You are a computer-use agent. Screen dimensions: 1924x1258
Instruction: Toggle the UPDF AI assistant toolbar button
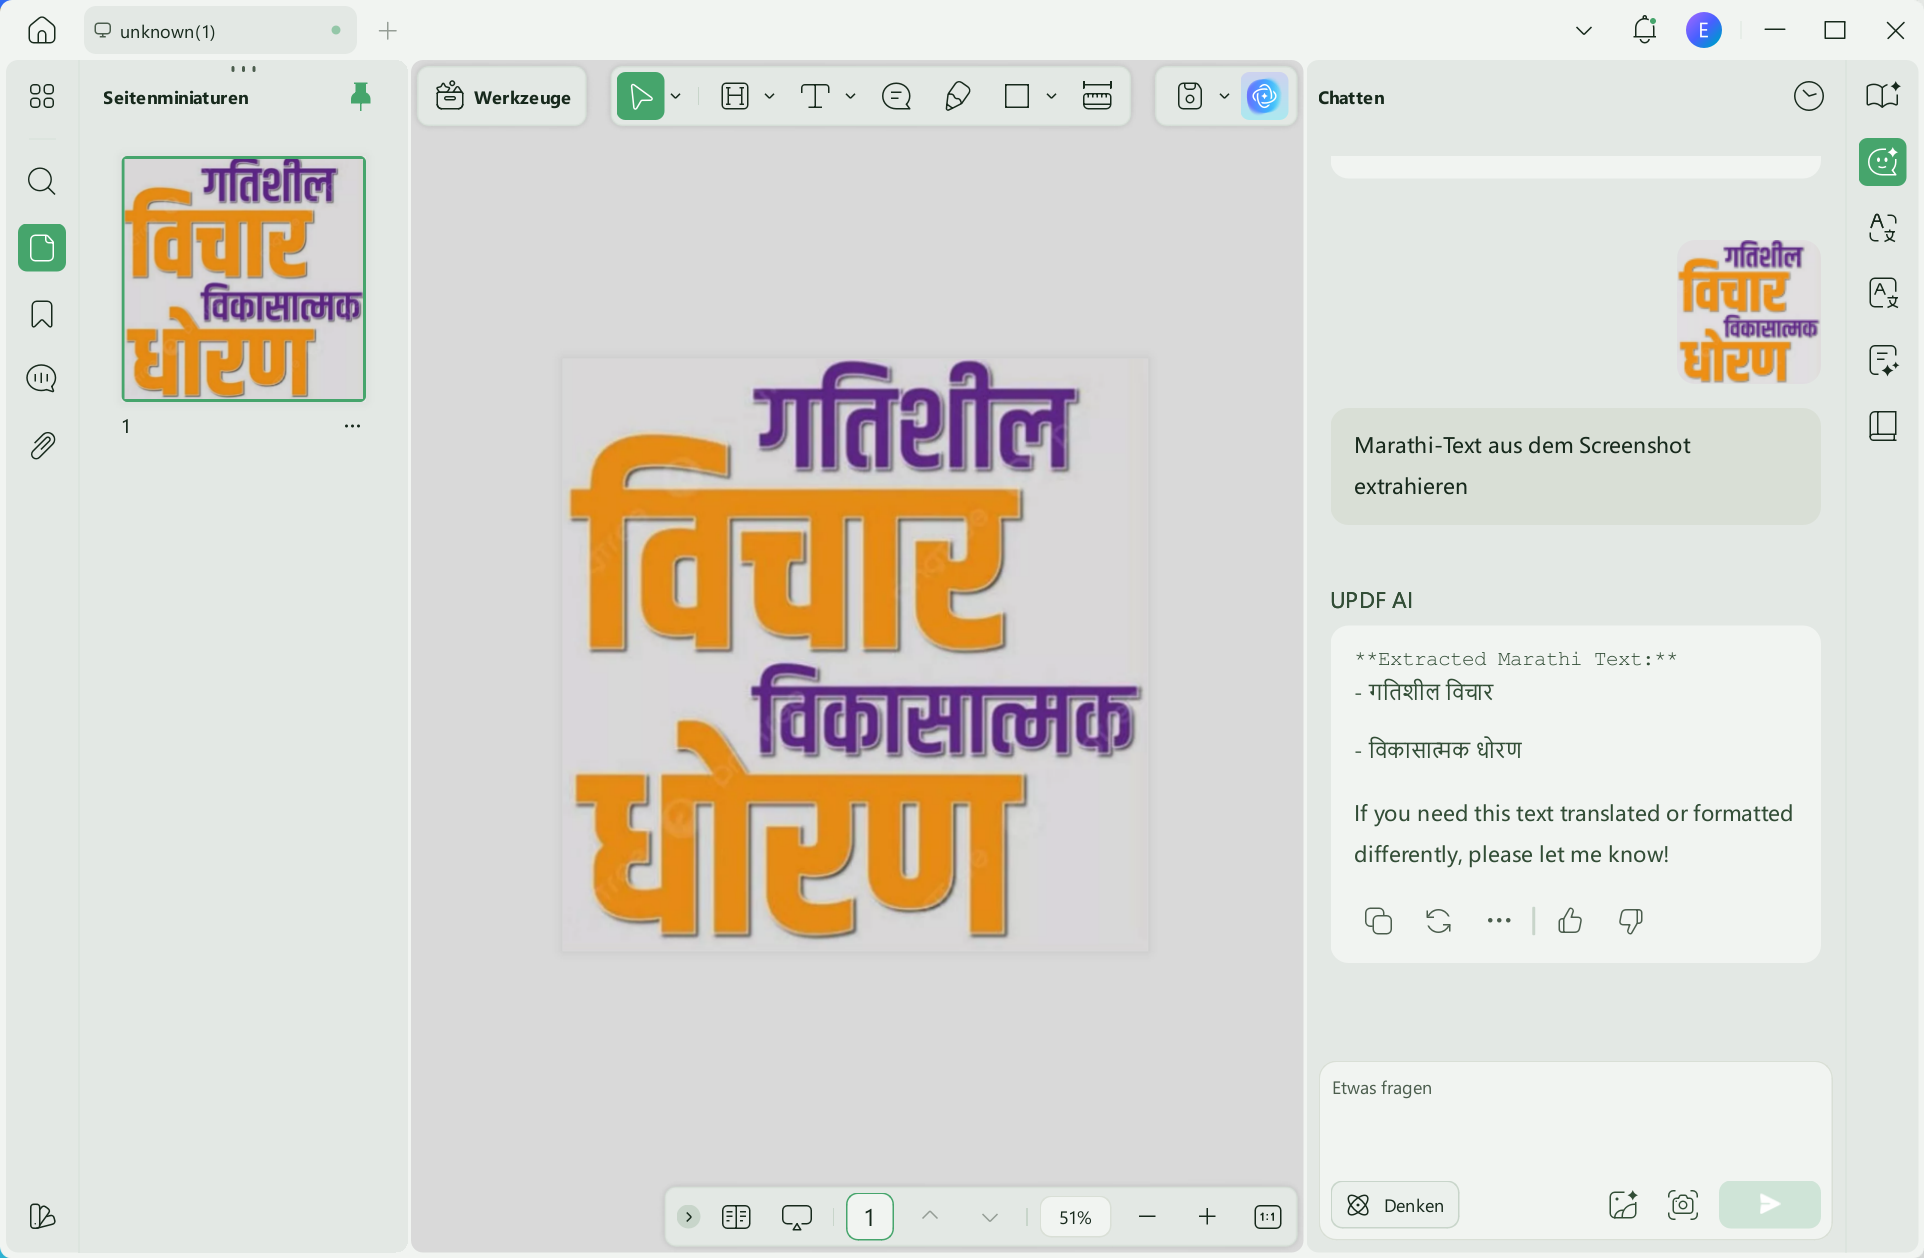(x=1264, y=96)
